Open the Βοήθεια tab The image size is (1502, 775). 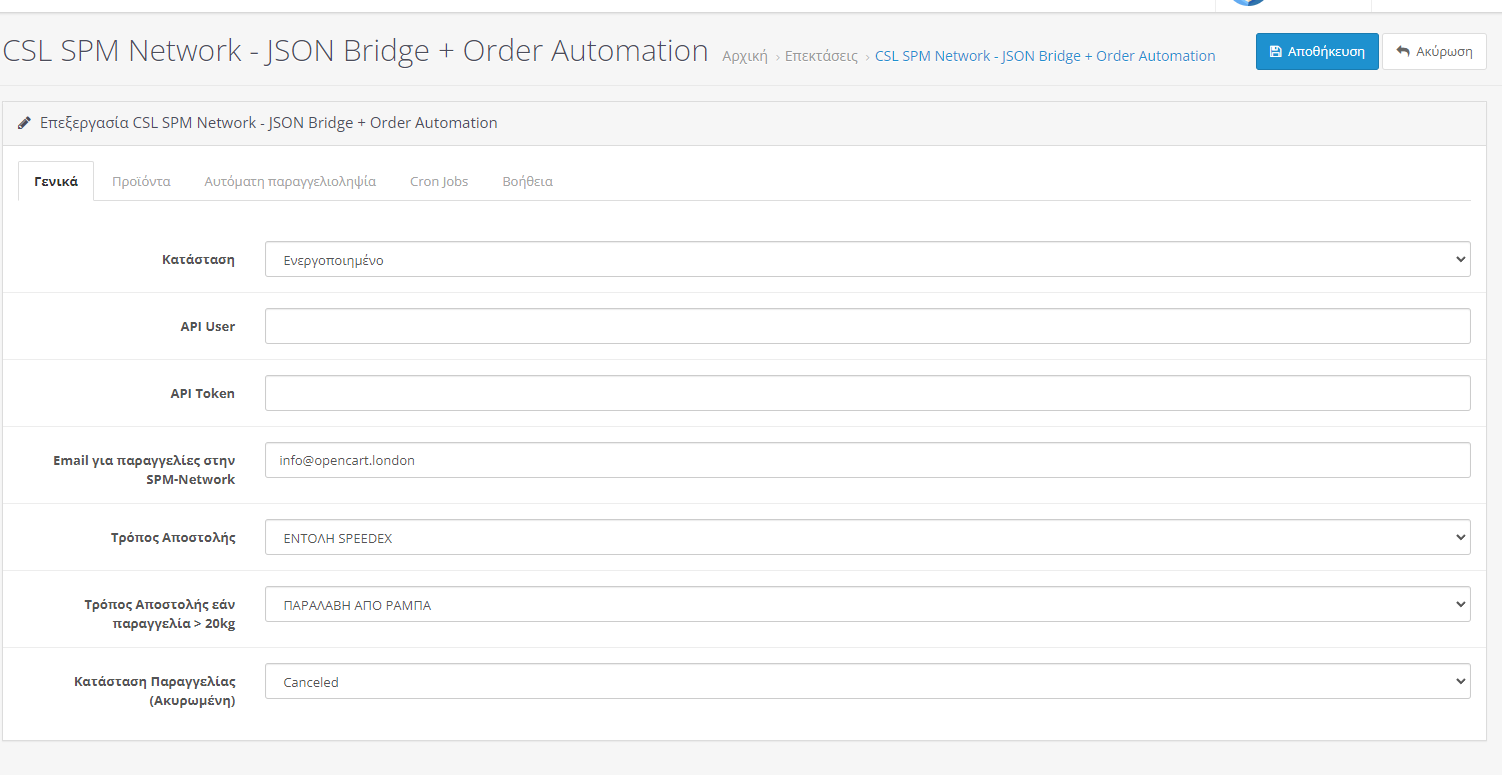[527, 182]
